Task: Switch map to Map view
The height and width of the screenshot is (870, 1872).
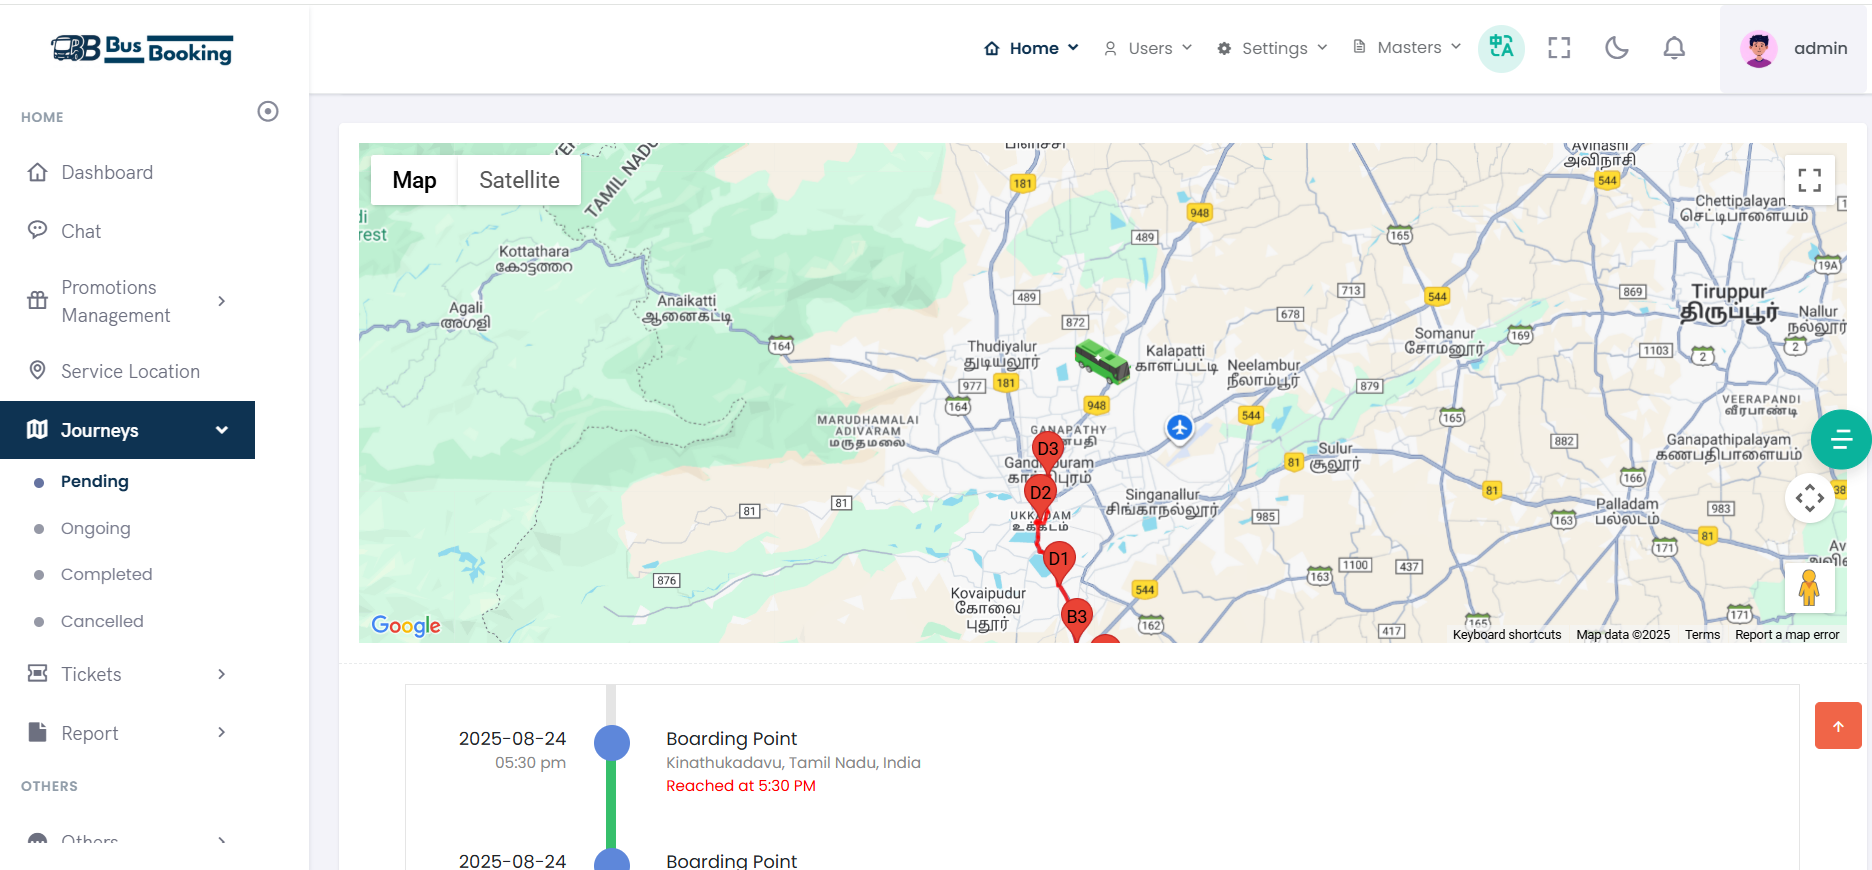Action: point(414,180)
